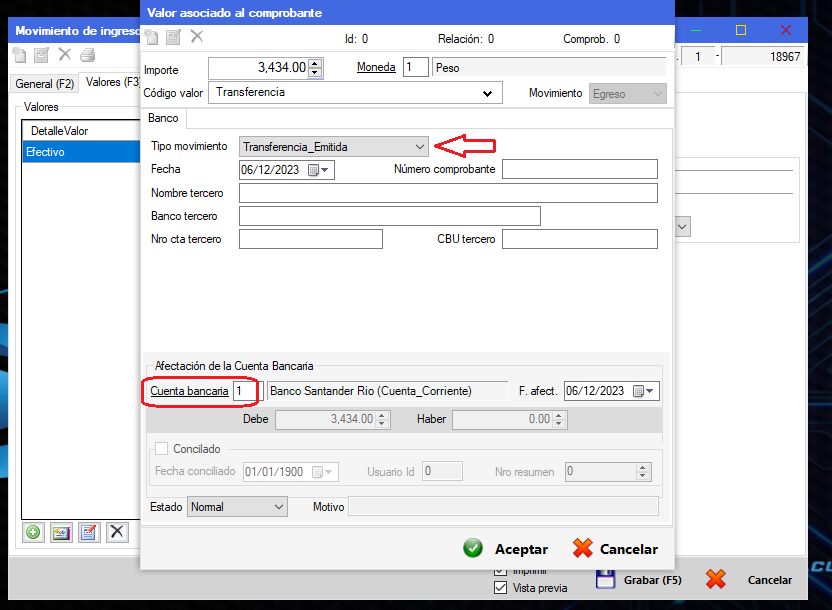Click the 18967 number field in background window
This screenshot has width=832, height=610.
pos(760,56)
